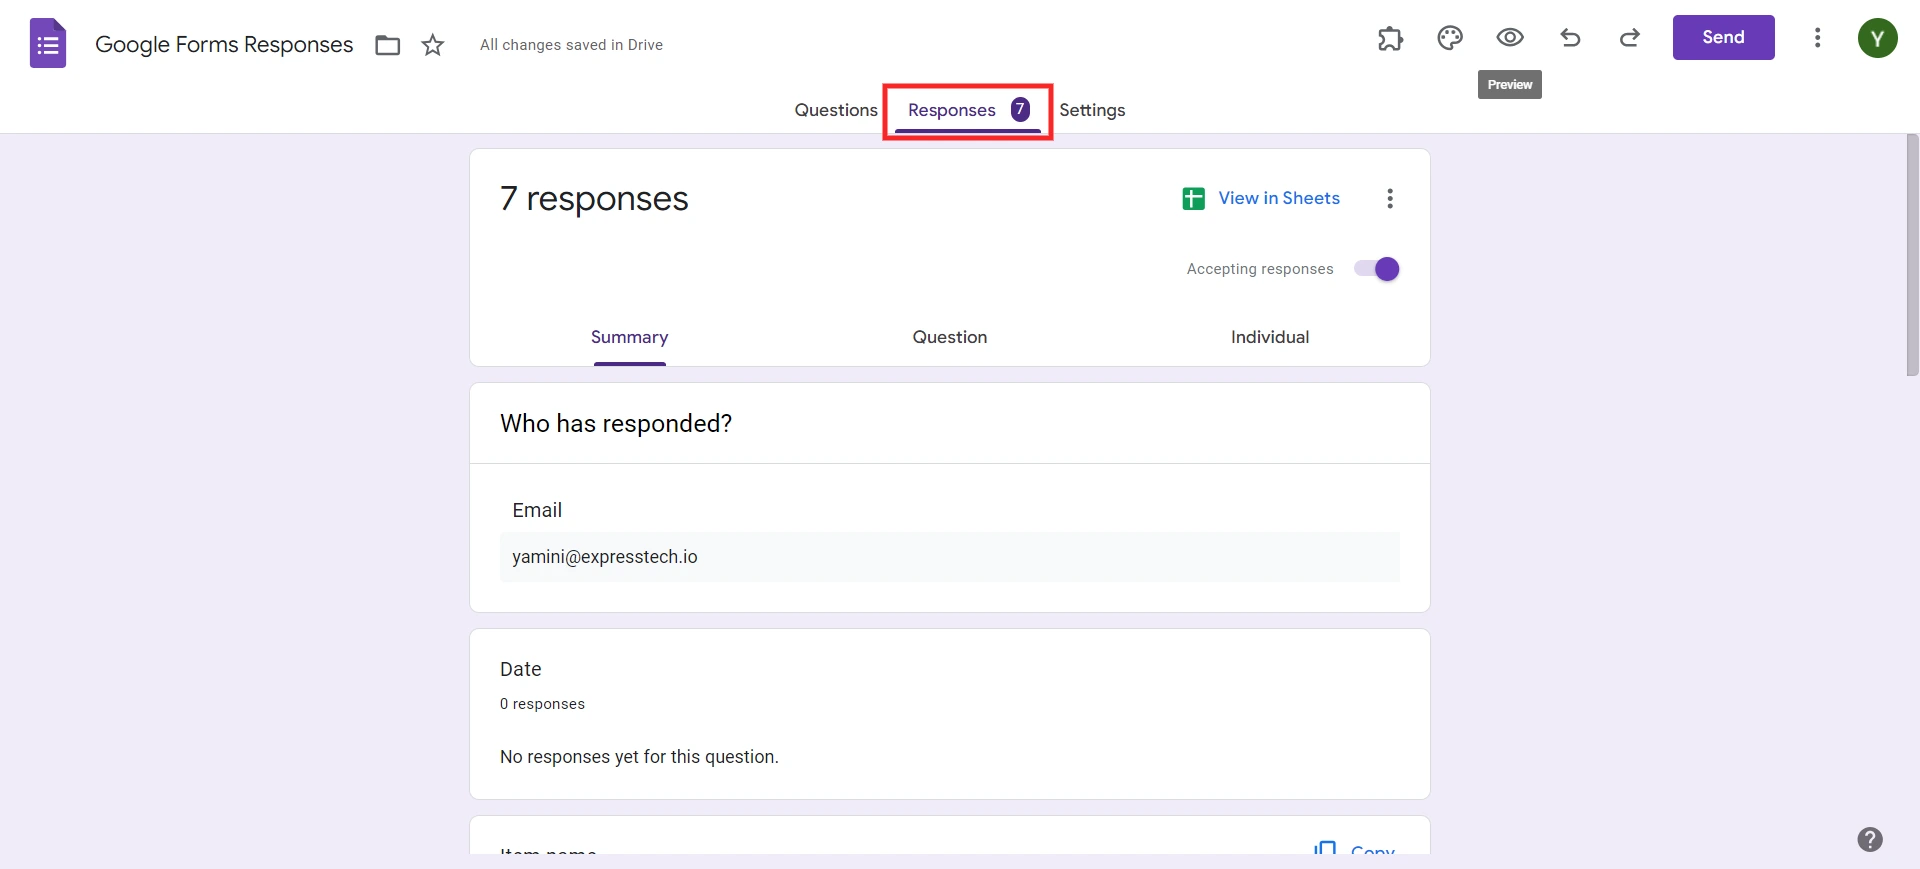Open the Google Forms home icon
1920x869 pixels.
48,44
